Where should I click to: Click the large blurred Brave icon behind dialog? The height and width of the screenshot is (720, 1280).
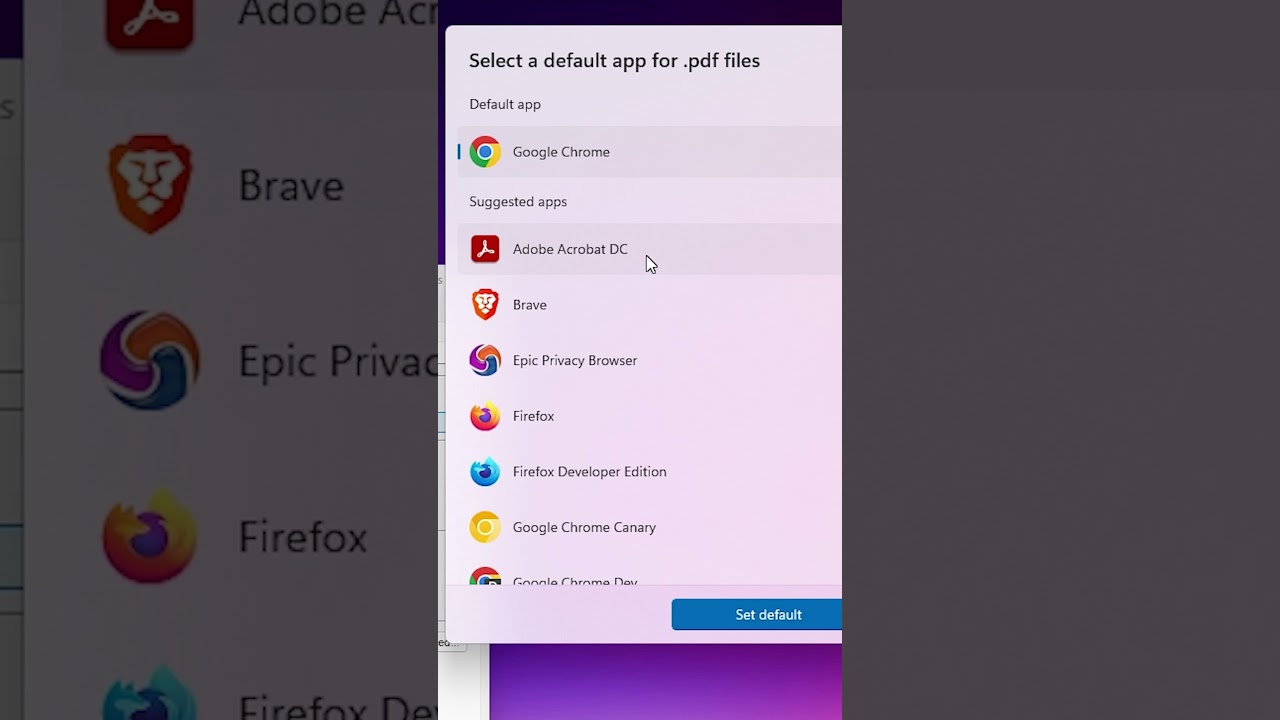coord(150,185)
